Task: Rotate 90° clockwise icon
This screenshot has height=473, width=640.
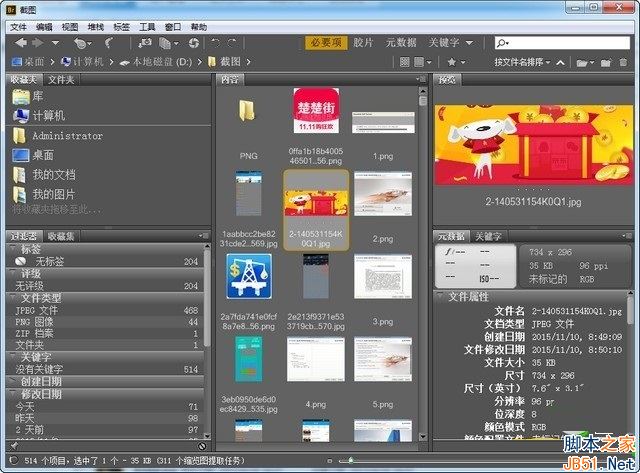Action: 232,42
